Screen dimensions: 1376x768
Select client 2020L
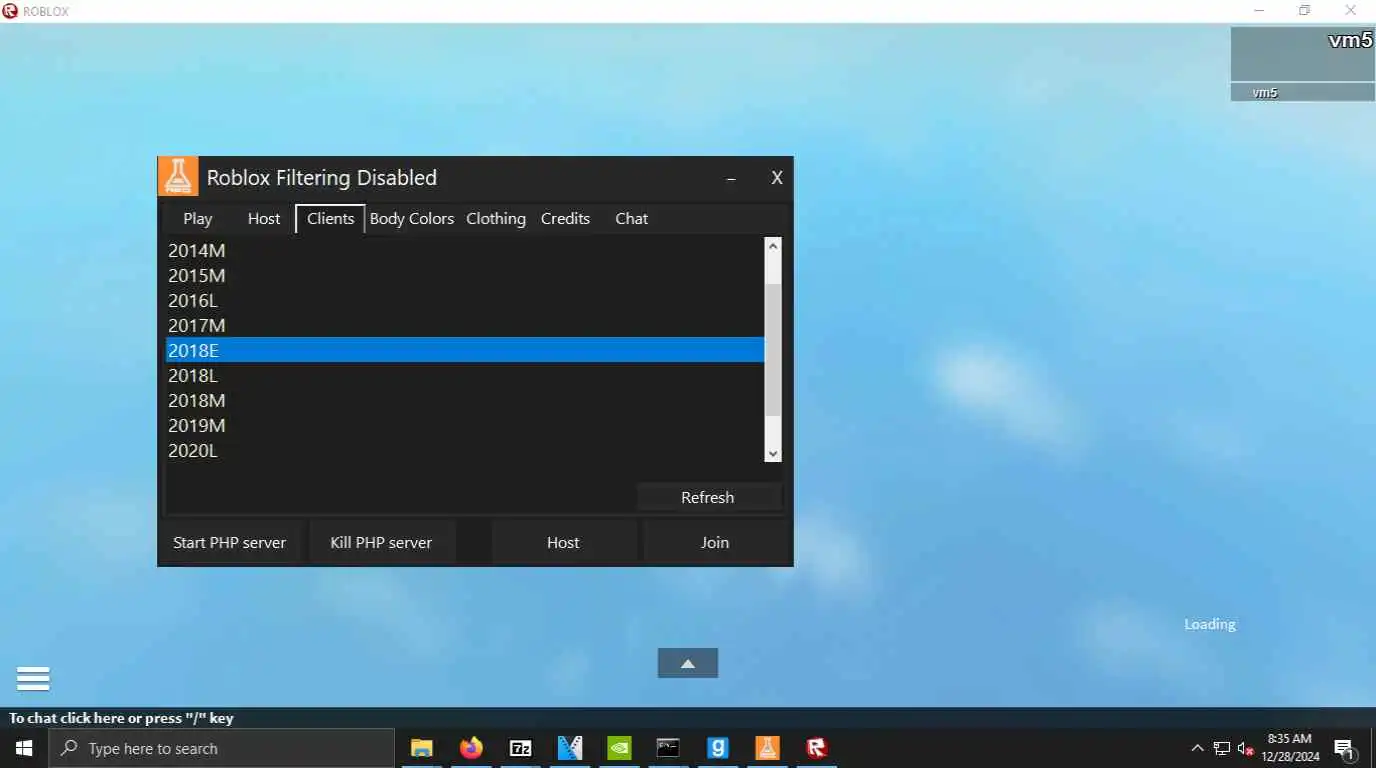tap(465, 450)
